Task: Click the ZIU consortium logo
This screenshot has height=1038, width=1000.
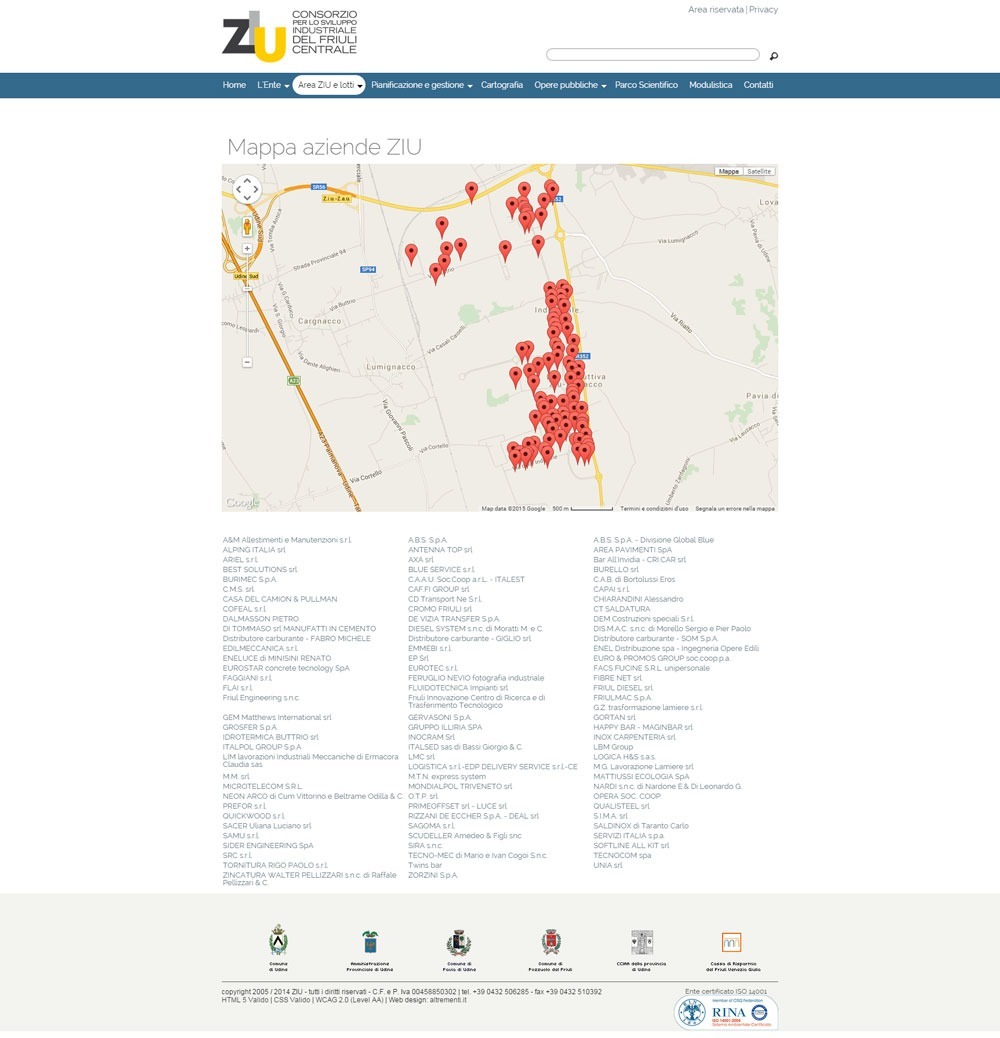Action: point(290,35)
